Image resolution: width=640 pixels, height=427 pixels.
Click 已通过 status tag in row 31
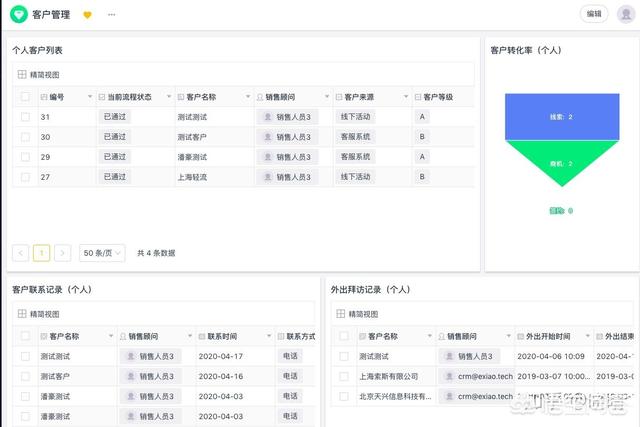point(115,117)
